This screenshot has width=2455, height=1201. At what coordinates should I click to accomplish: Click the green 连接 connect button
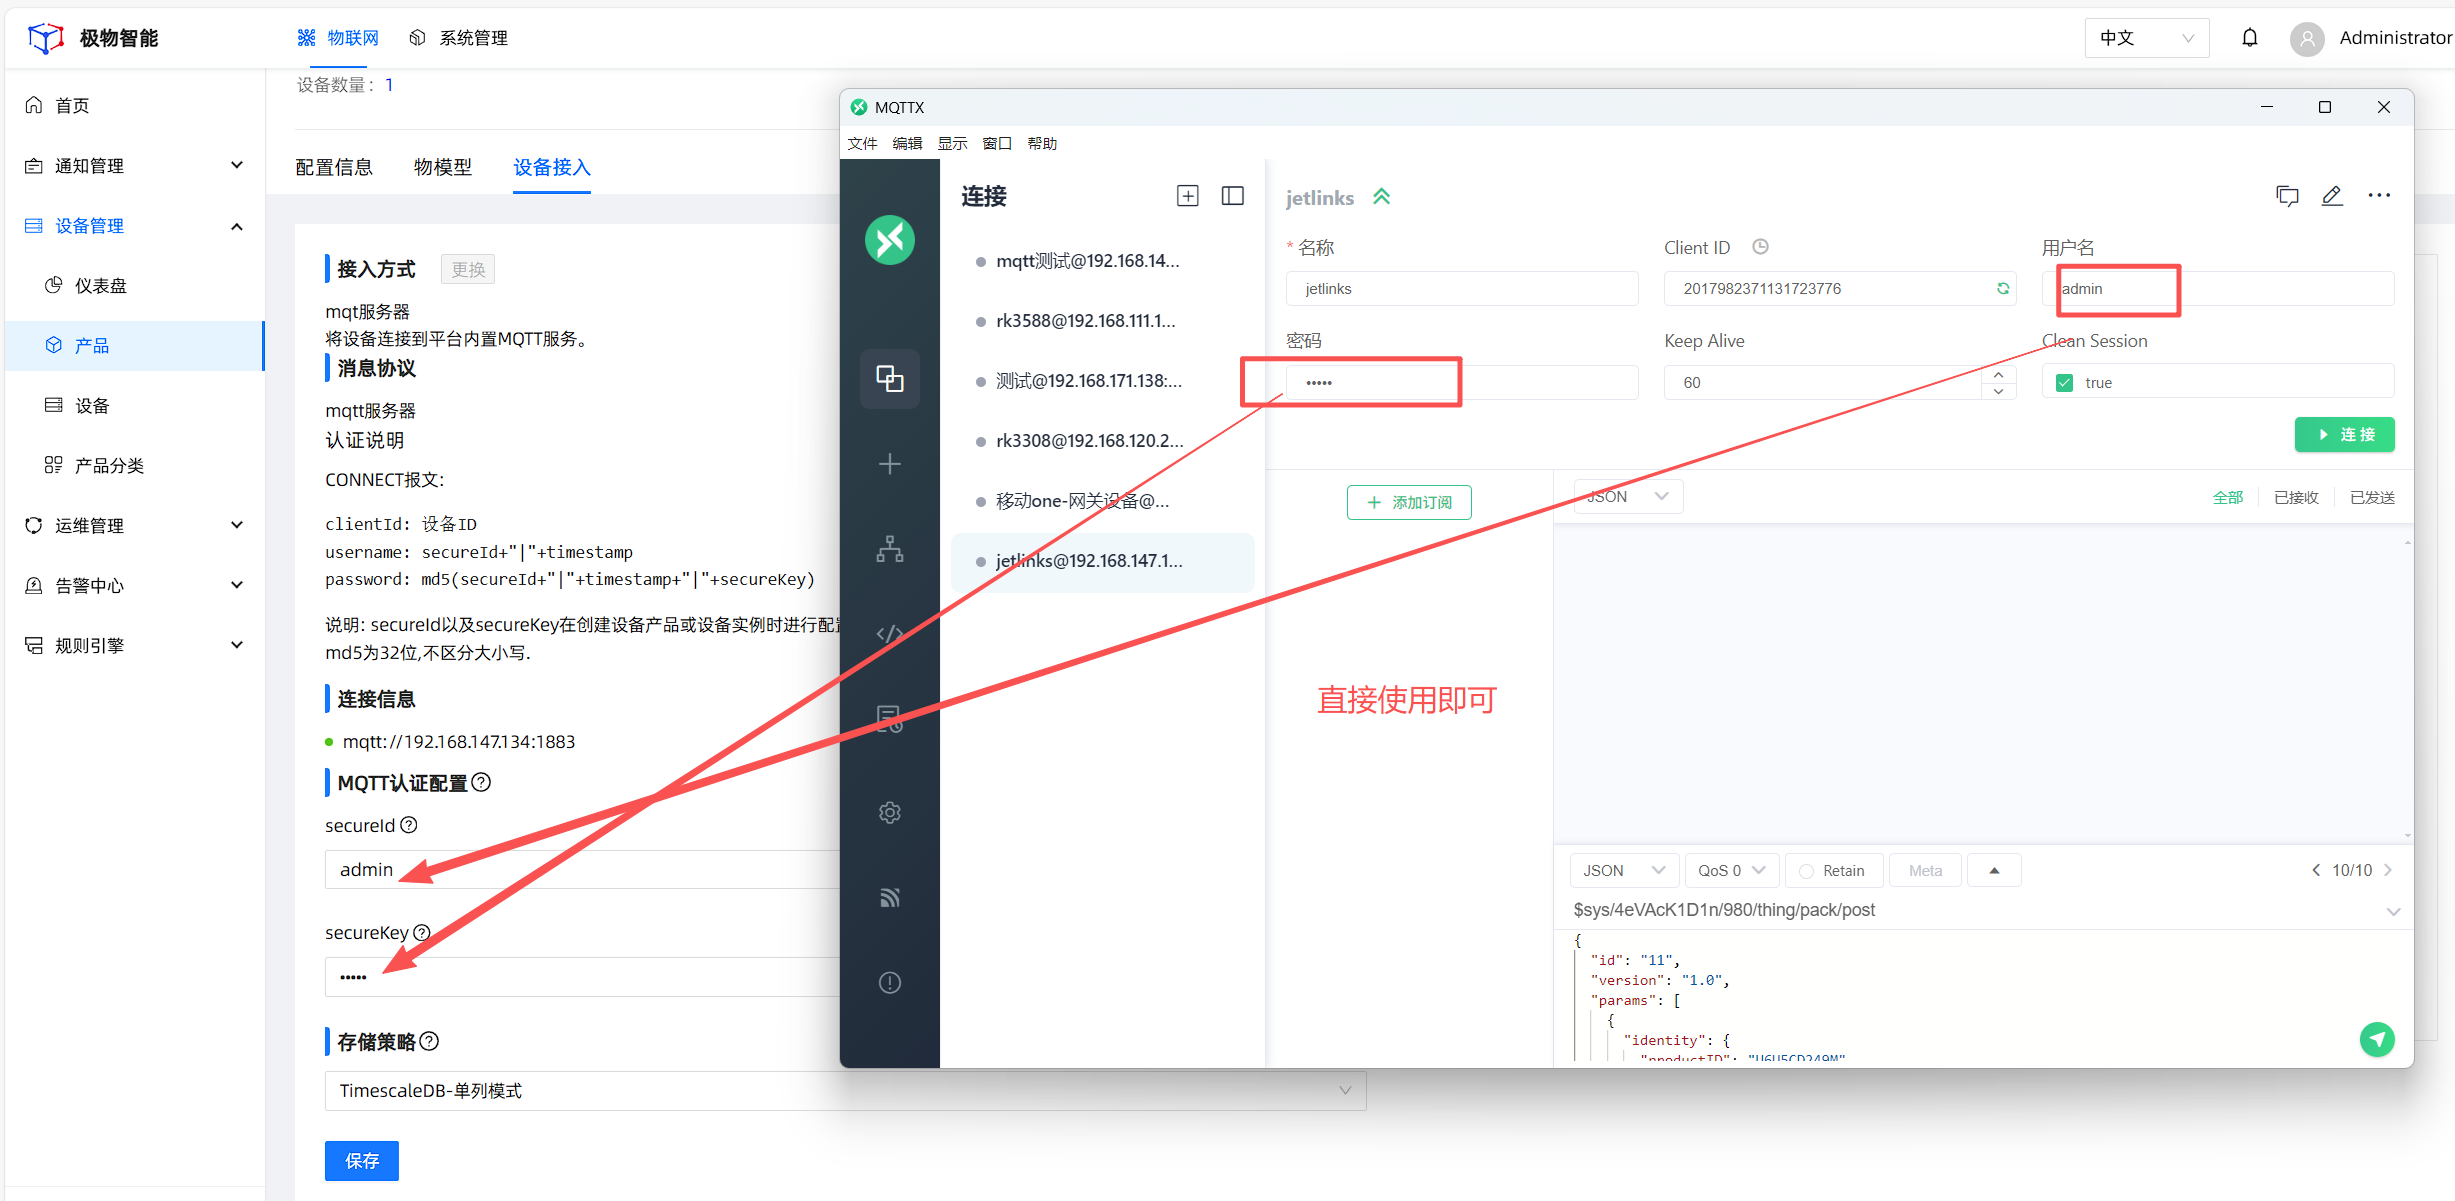[x=2344, y=434]
